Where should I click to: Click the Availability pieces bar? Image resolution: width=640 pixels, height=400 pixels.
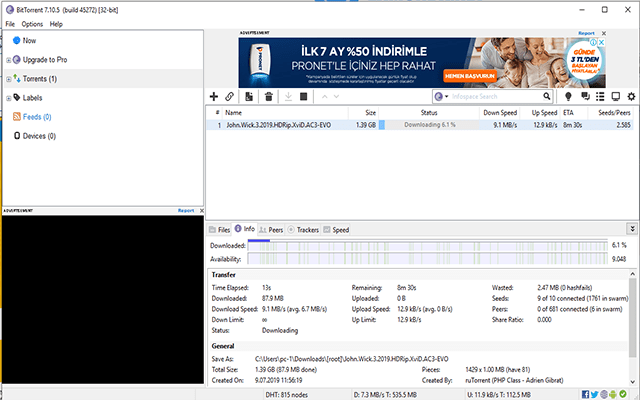427,259
